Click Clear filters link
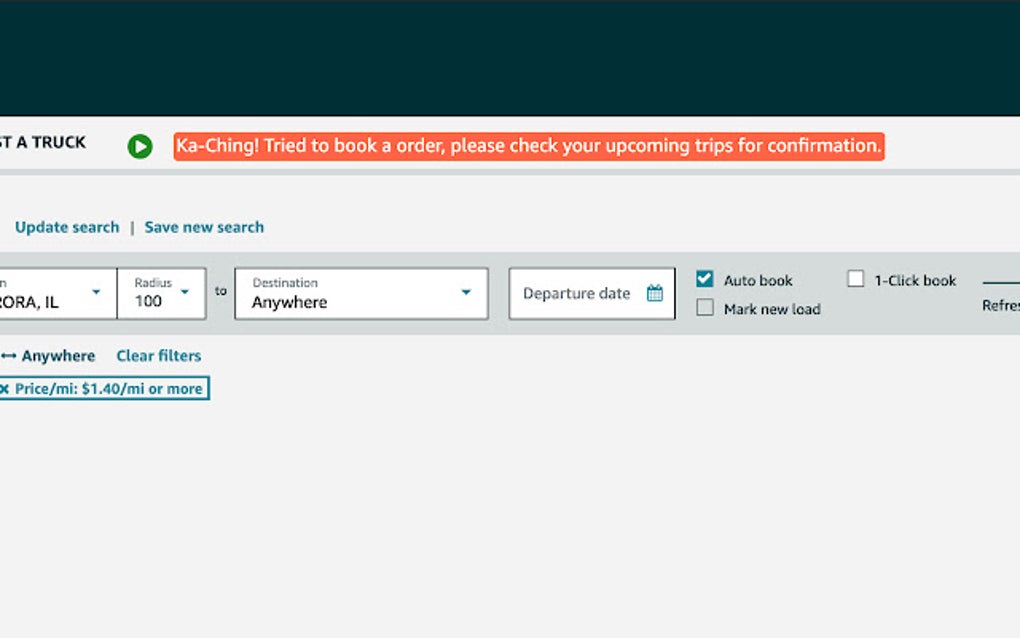The image size is (1020, 638). (159, 356)
